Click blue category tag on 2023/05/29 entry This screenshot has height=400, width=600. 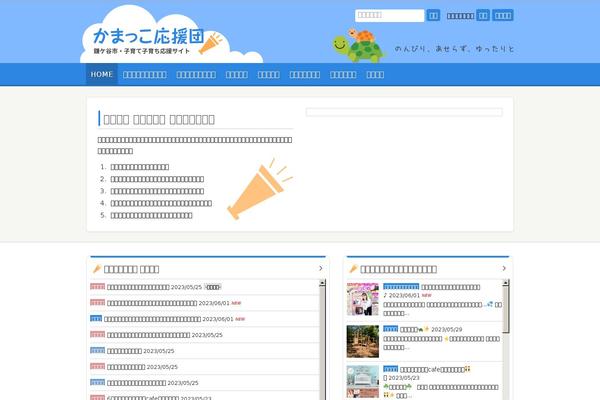pos(391,329)
